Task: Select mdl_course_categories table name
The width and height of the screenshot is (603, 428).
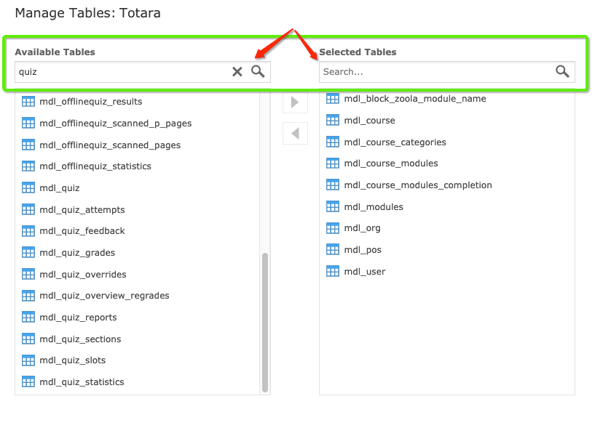Action: click(395, 142)
